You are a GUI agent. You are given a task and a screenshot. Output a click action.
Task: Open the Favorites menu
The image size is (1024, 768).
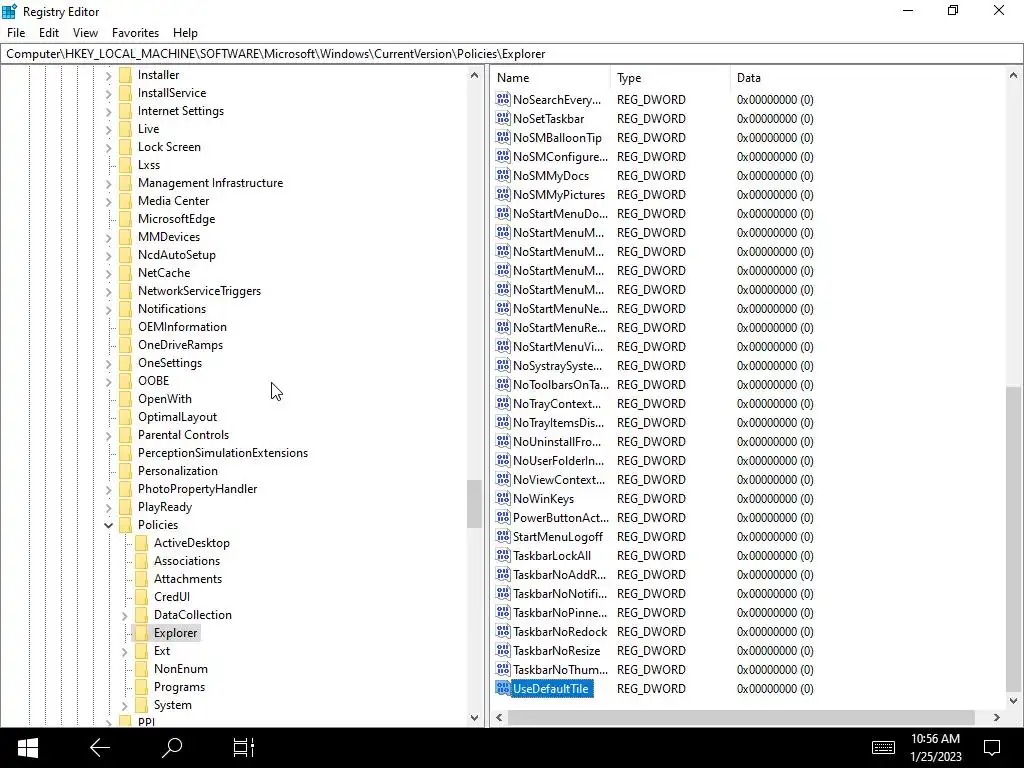click(135, 33)
